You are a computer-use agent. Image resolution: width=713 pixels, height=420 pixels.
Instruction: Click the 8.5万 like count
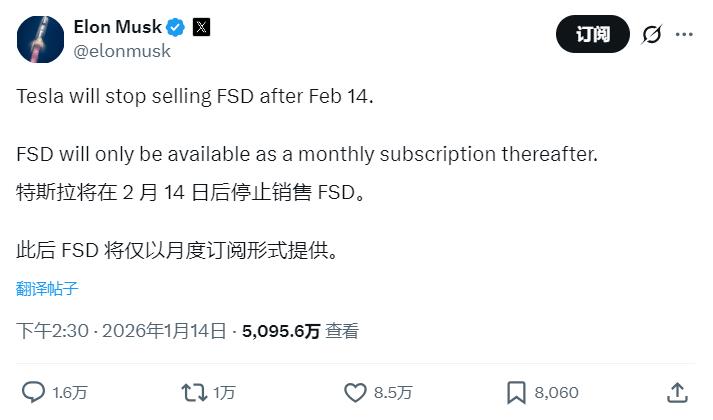point(391,393)
